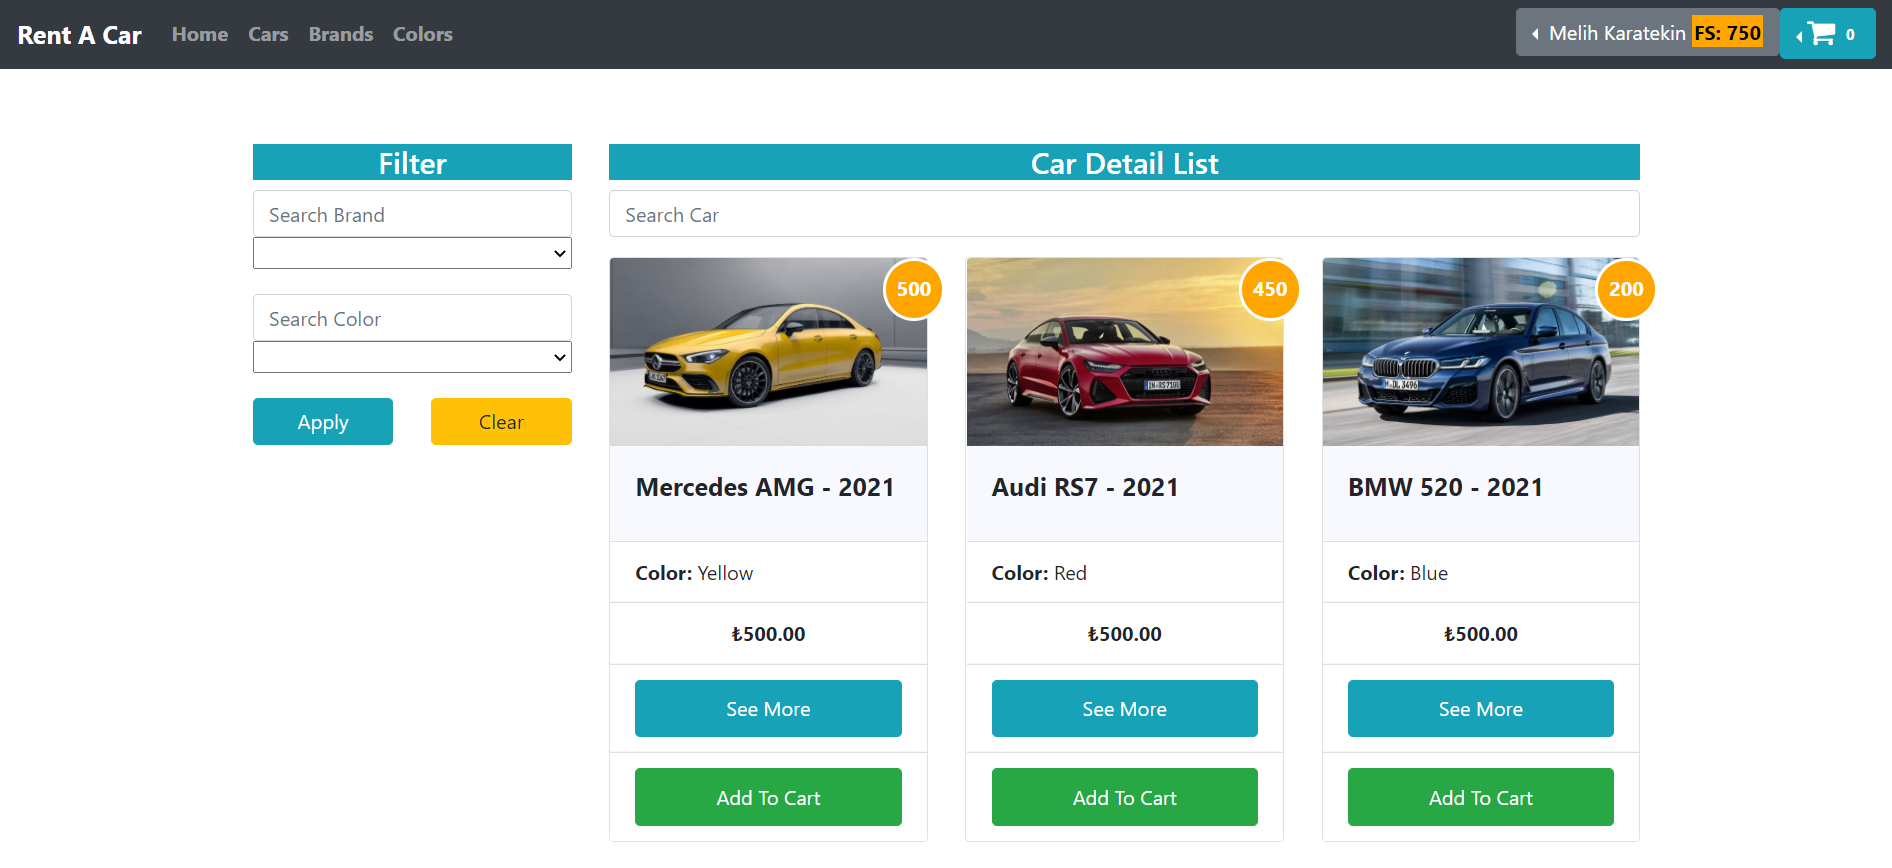Image resolution: width=1892 pixels, height=868 pixels.
Task: See More for BMW 520
Action: (1480, 708)
